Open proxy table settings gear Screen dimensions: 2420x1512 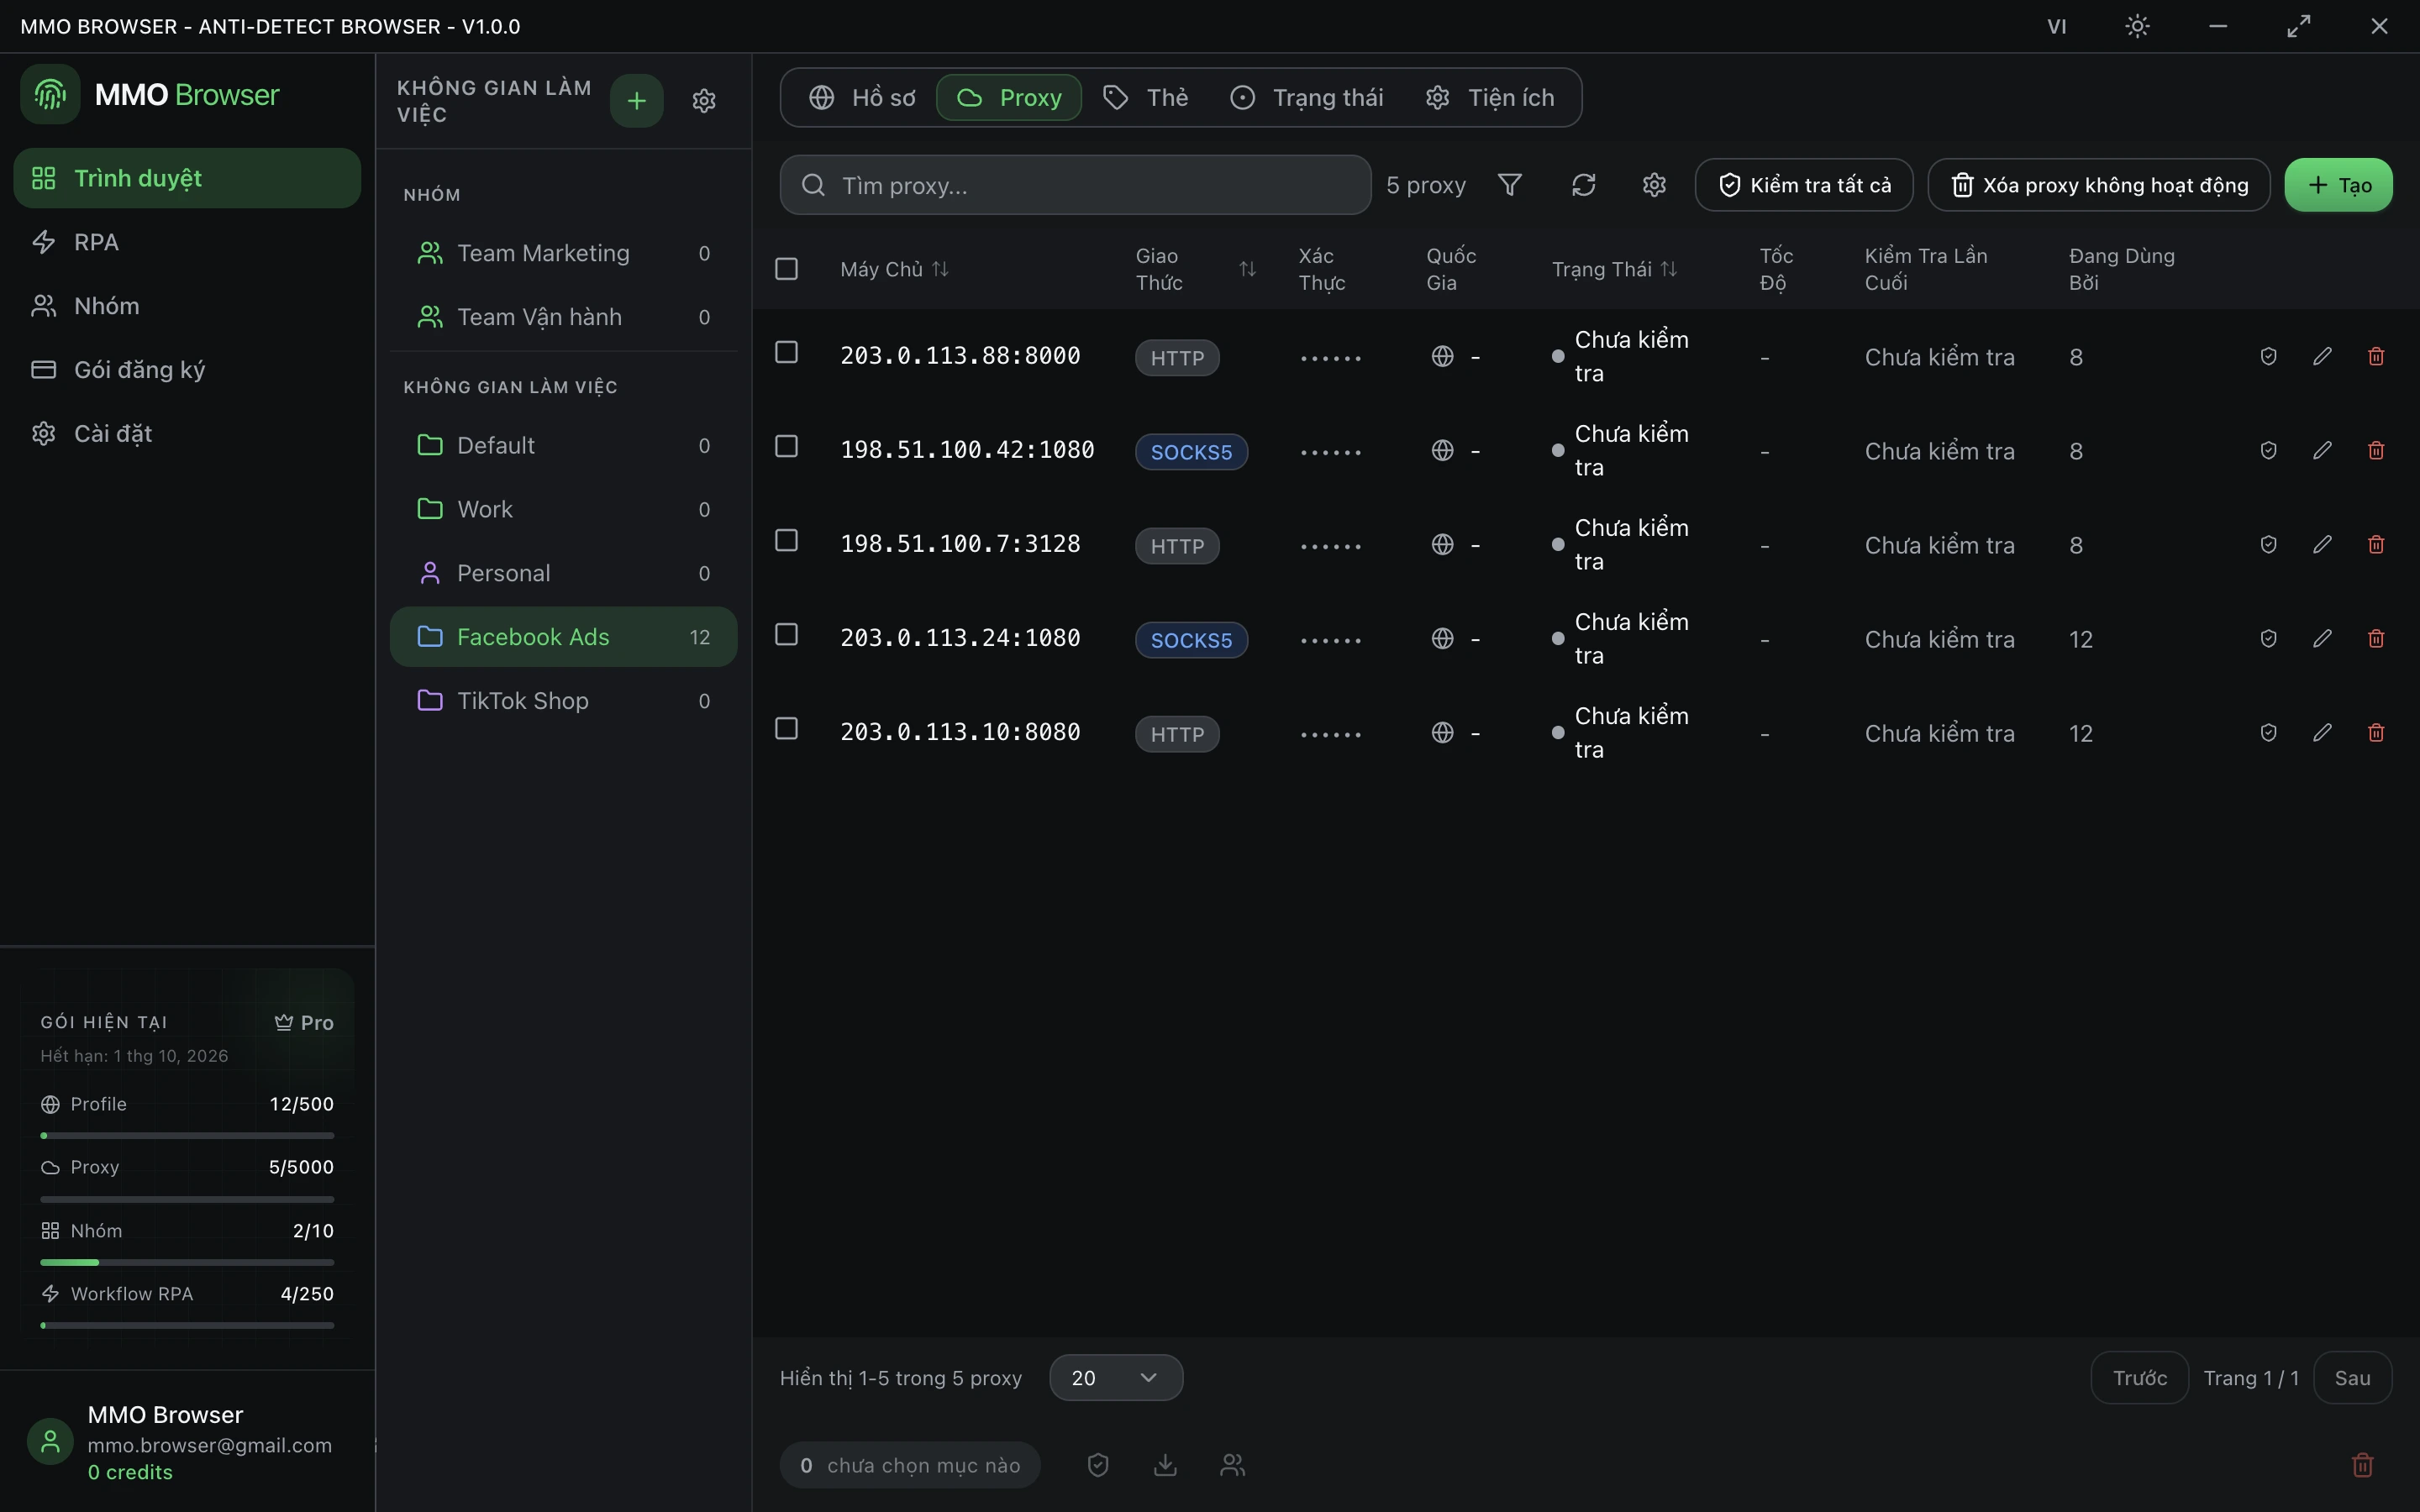(x=1654, y=185)
